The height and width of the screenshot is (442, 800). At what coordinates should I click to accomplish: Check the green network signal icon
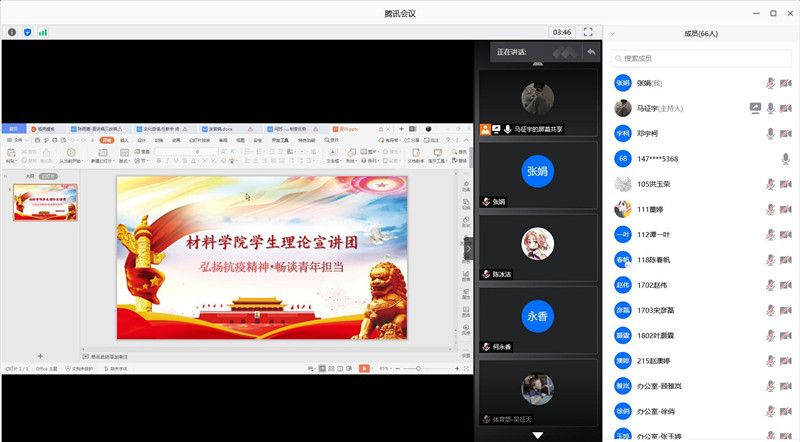point(43,32)
